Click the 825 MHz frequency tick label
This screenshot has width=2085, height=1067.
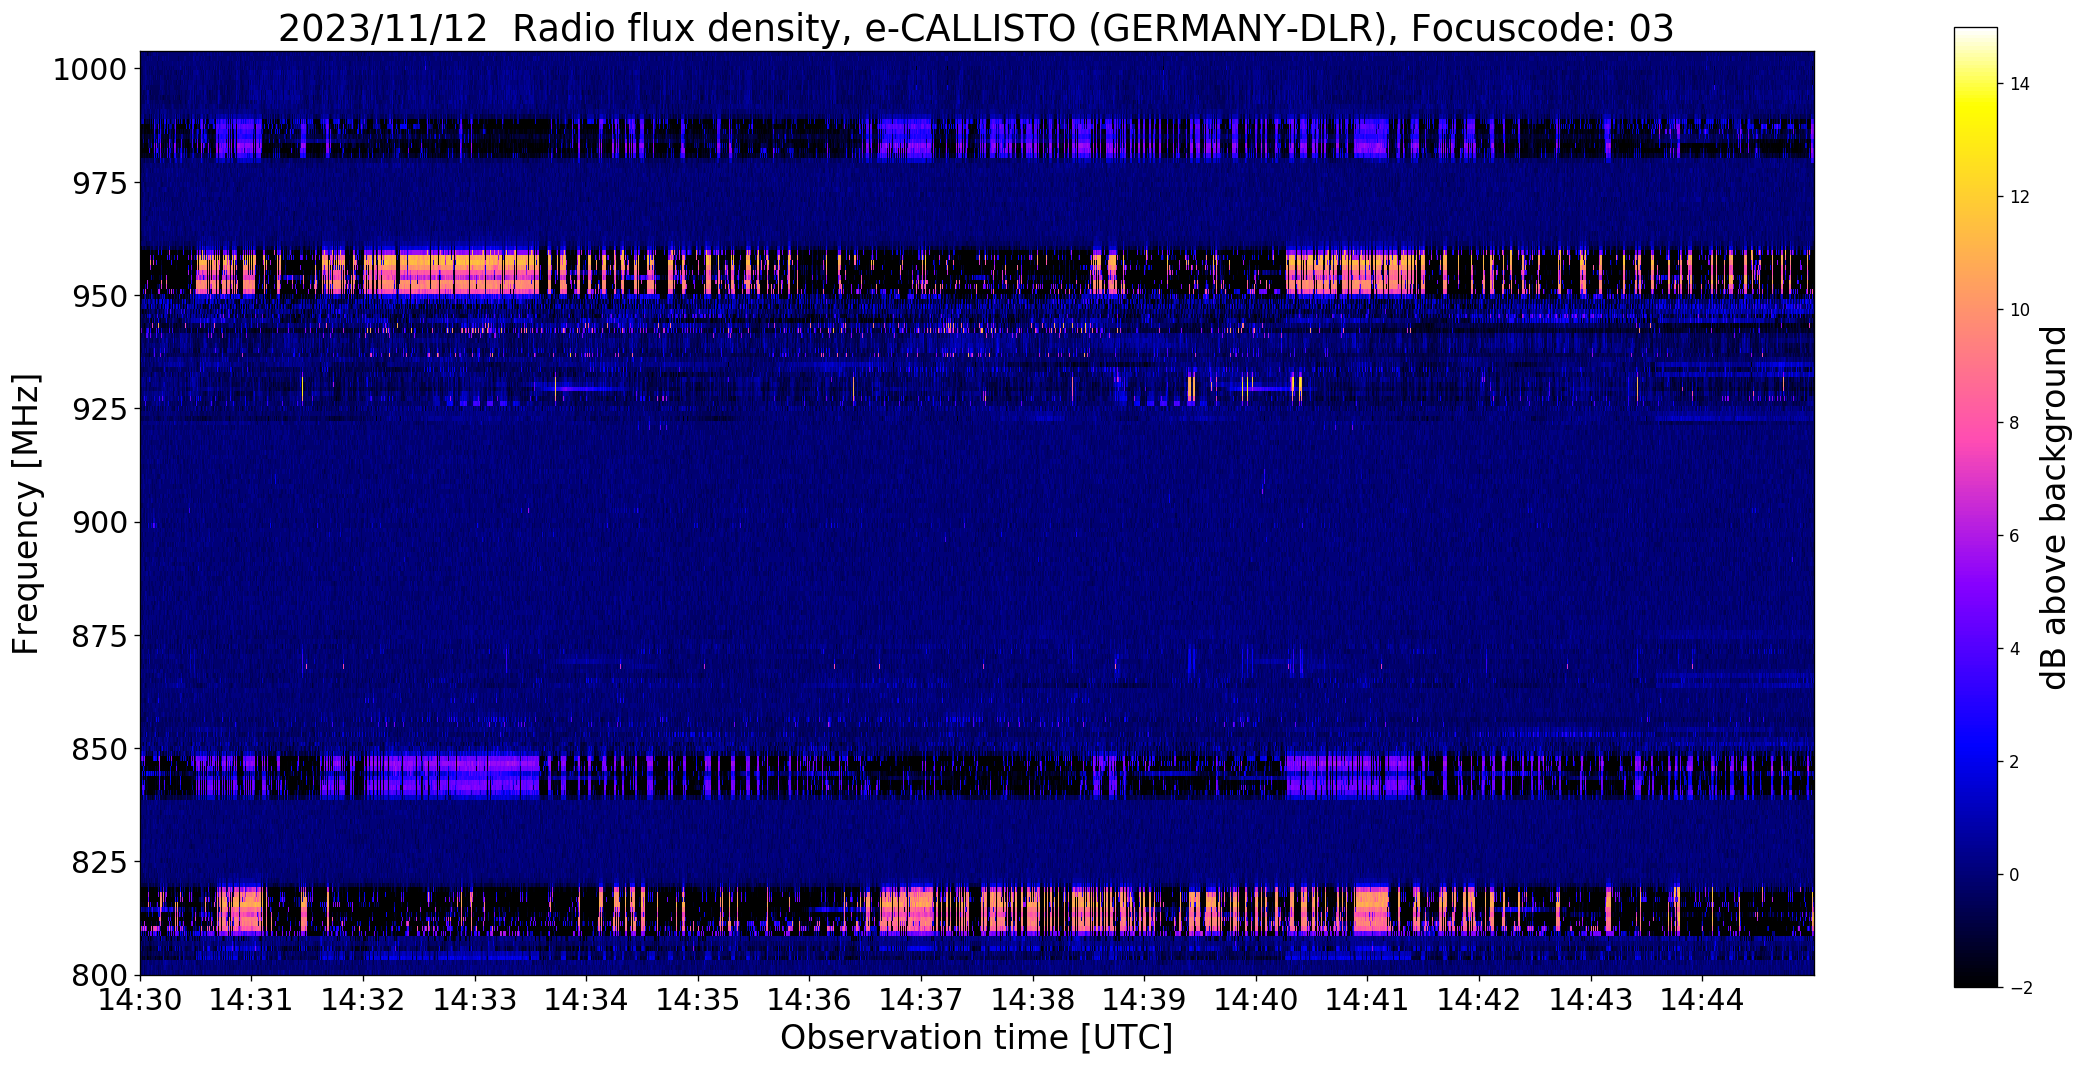pos(100,862)
